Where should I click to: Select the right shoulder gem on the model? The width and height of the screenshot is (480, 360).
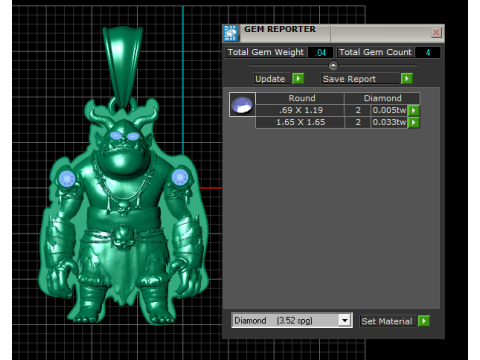click(180, 177)
